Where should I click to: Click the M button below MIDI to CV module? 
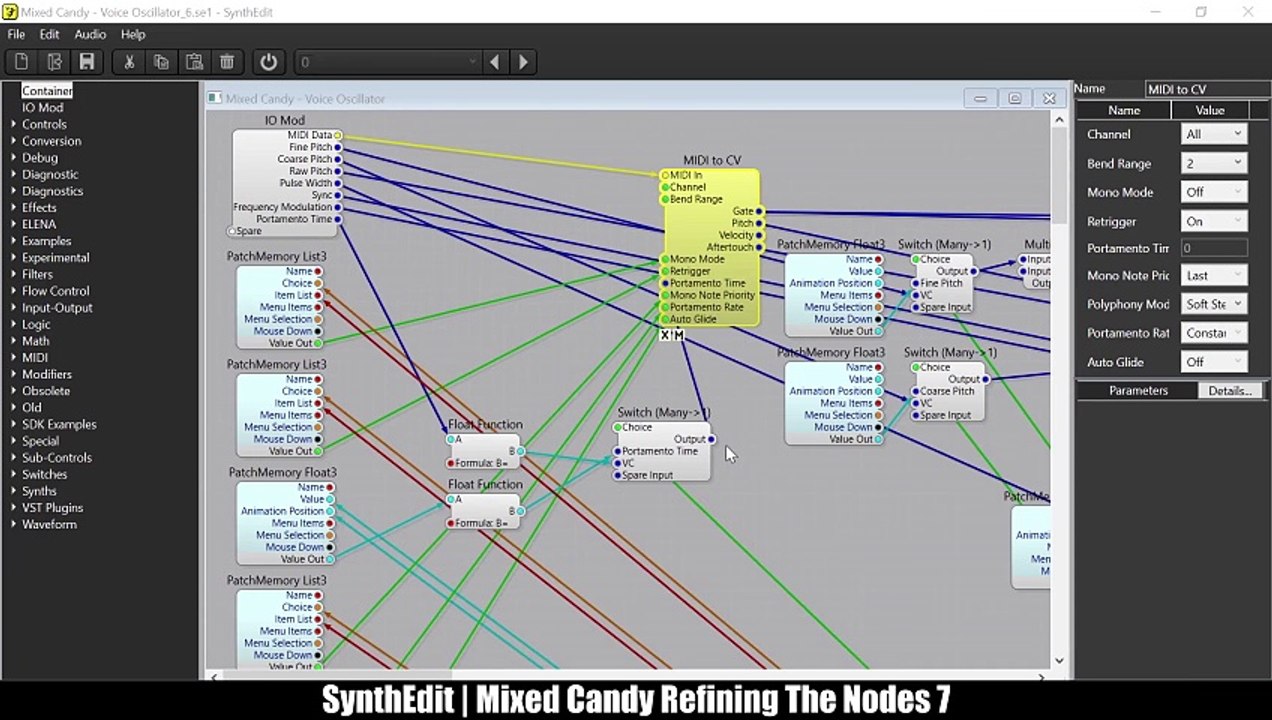pos(678,335)
